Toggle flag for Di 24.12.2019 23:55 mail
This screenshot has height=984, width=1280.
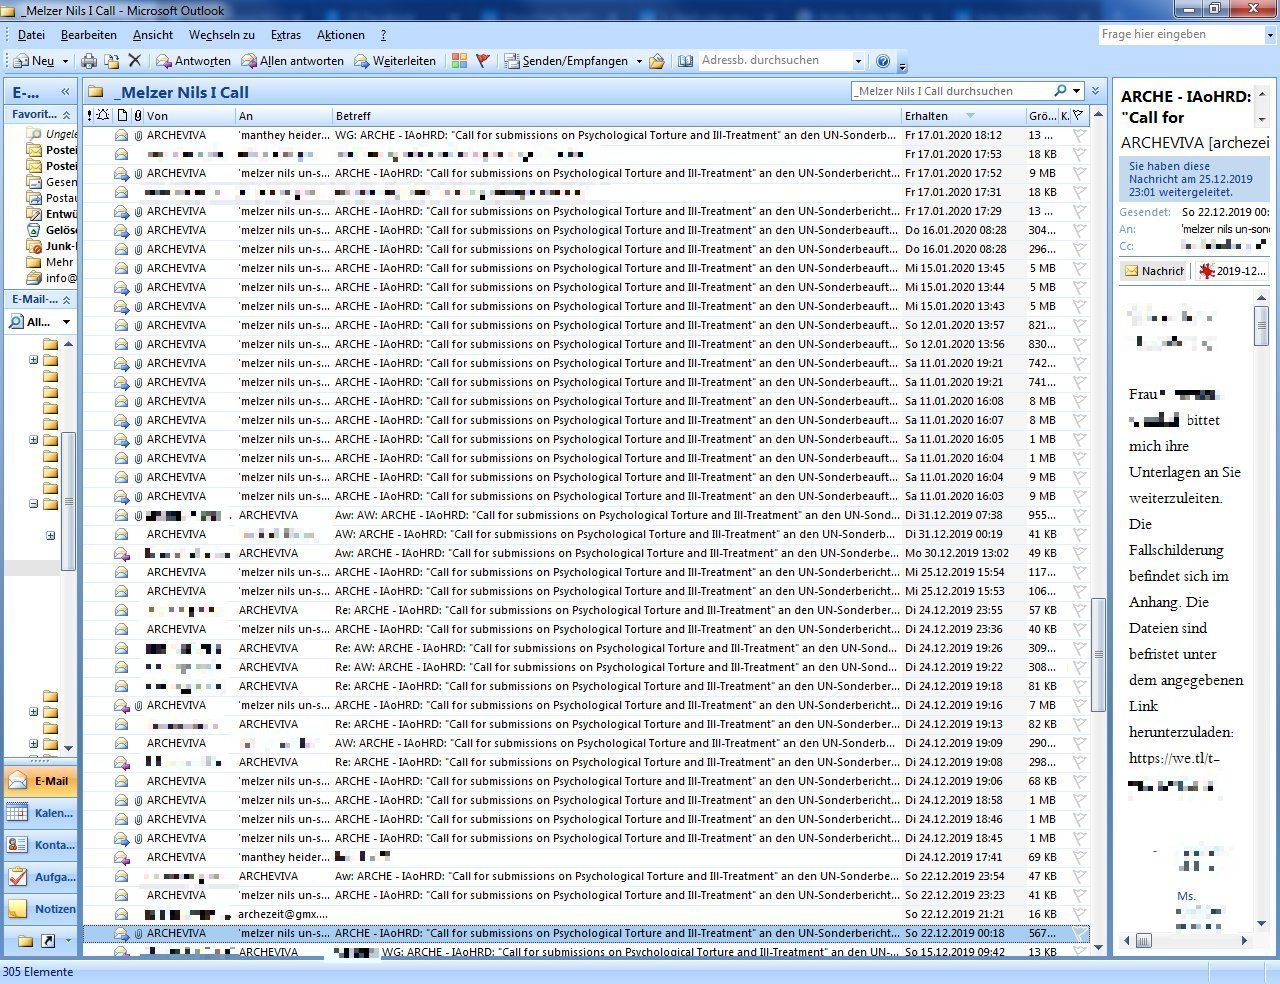(x=1079, y=610)
